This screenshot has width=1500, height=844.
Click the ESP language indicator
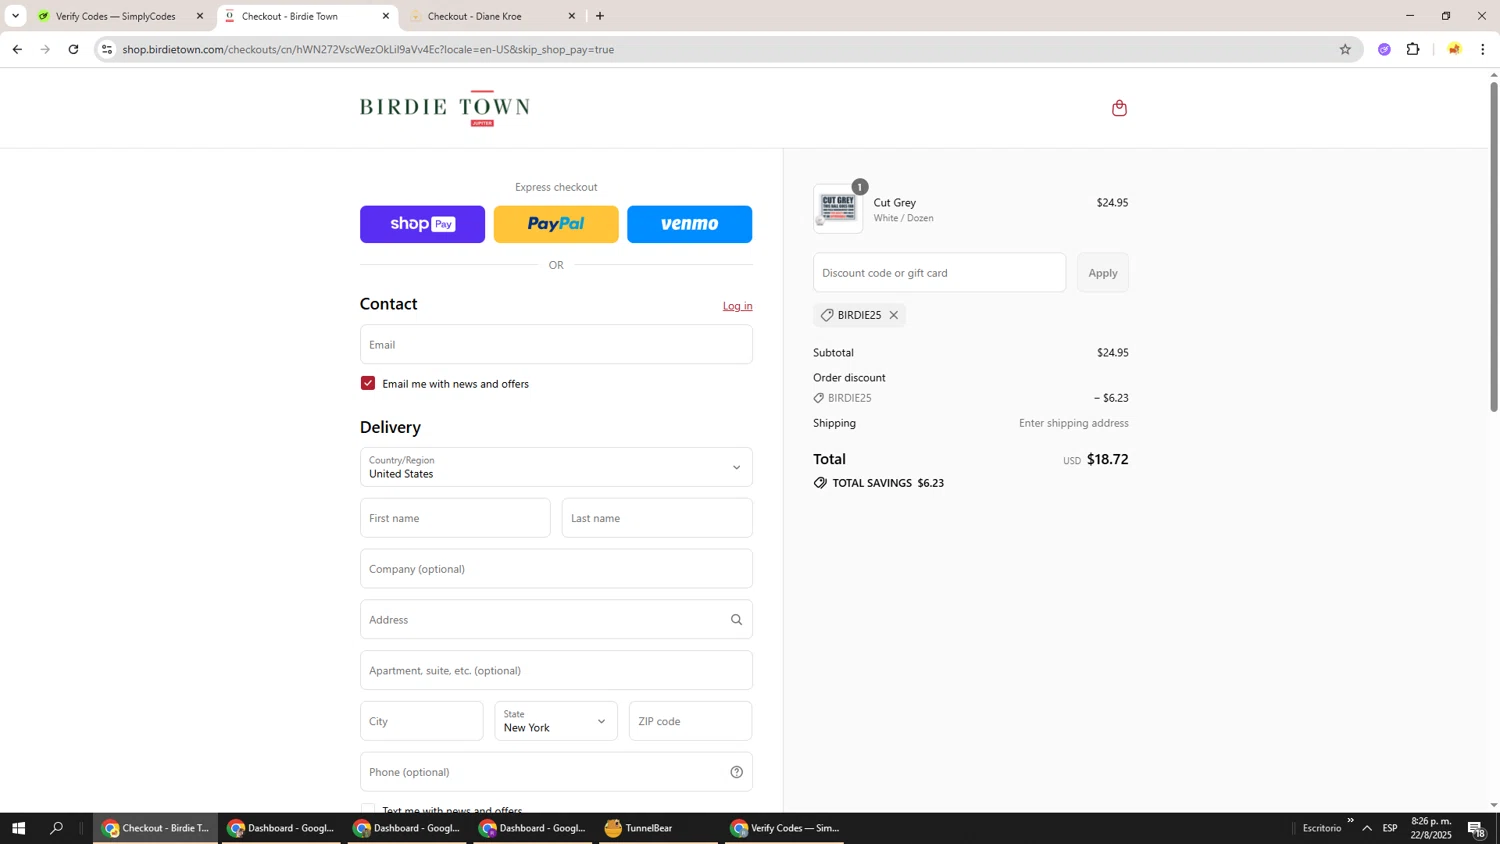[1390, 828]
